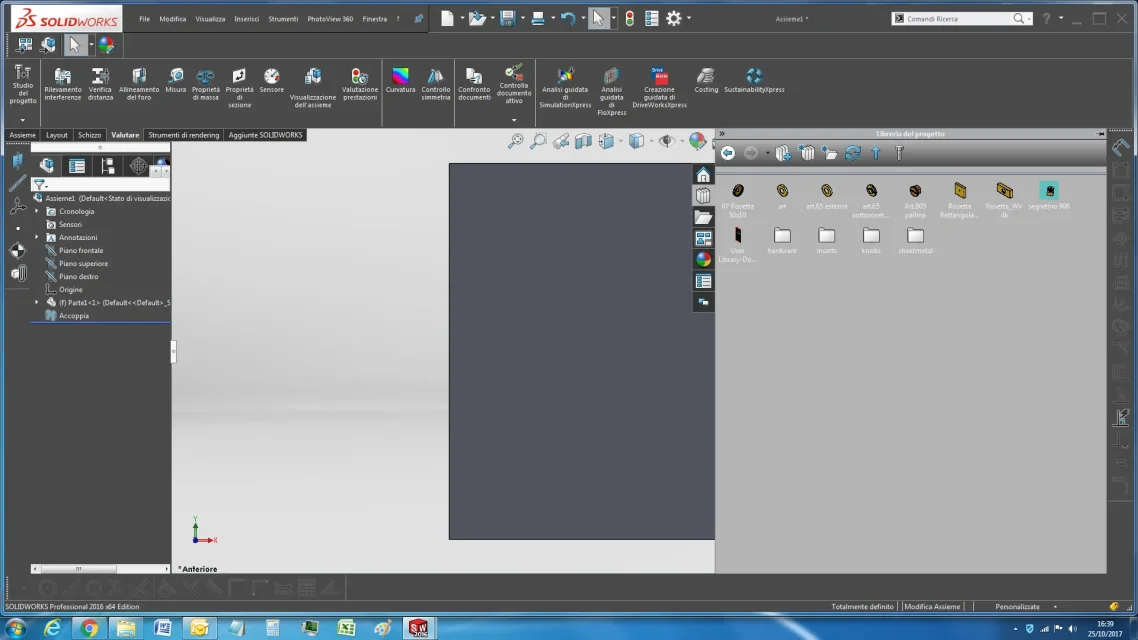Open the sheetmetal library folder

click(915, 240)
